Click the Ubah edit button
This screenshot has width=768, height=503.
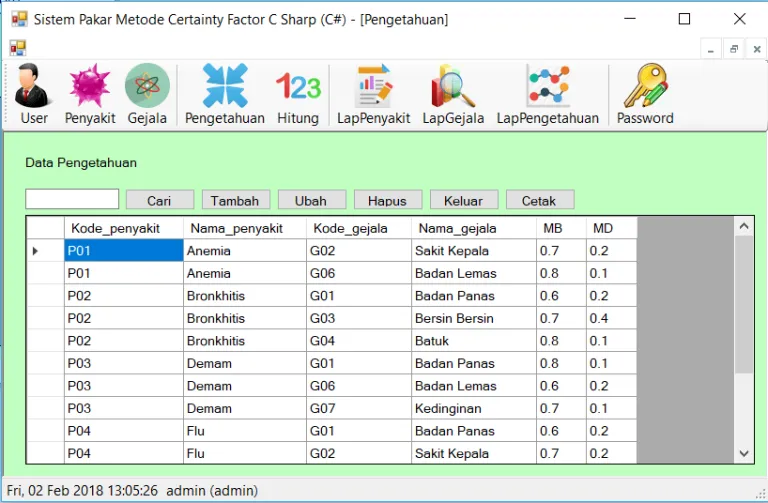coord(312,200)
